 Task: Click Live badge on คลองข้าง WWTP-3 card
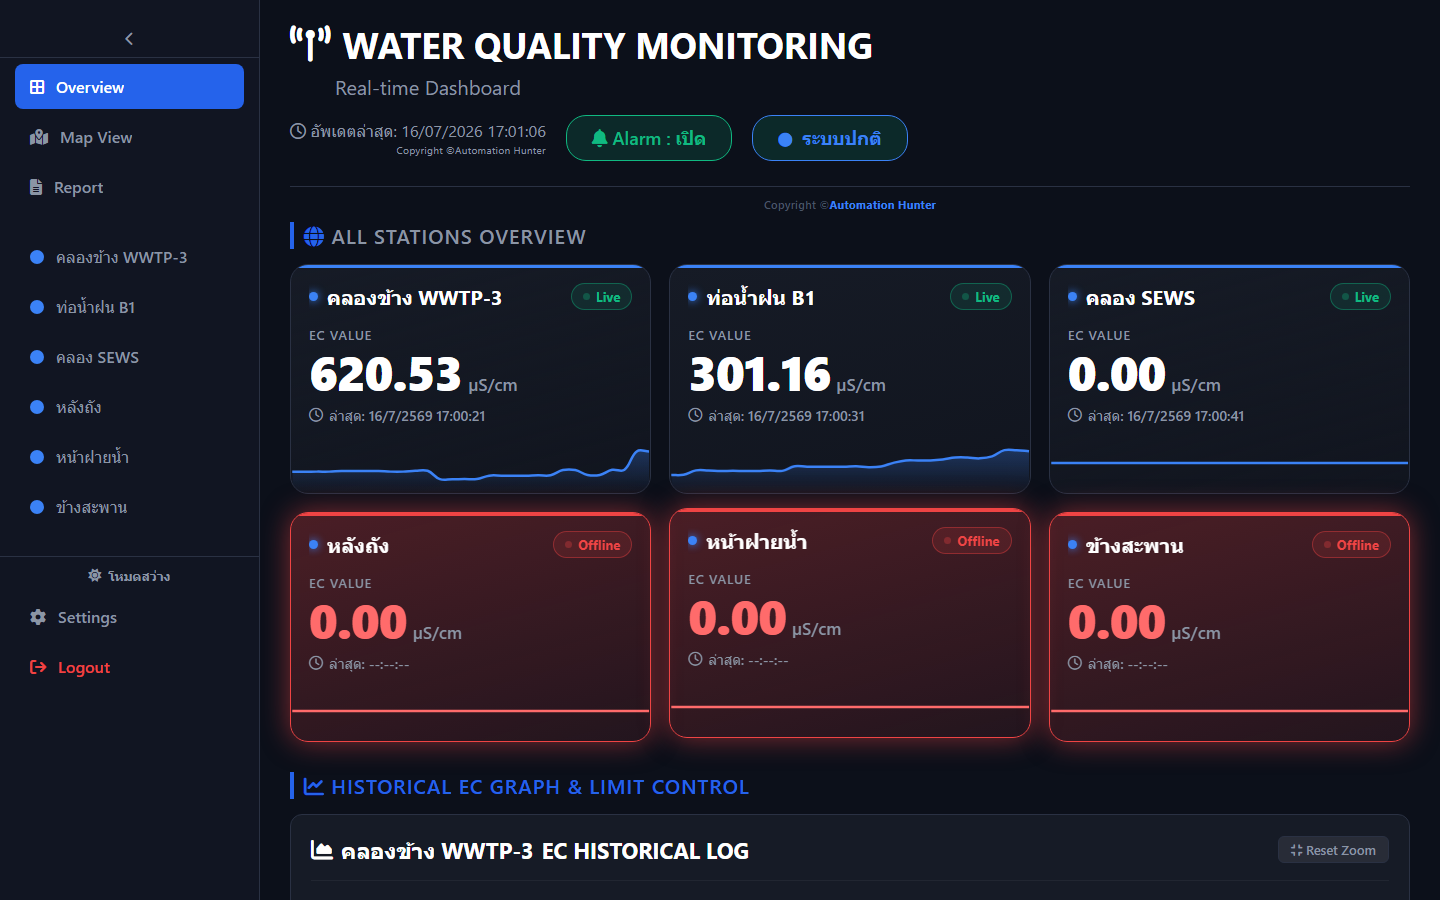601,297
